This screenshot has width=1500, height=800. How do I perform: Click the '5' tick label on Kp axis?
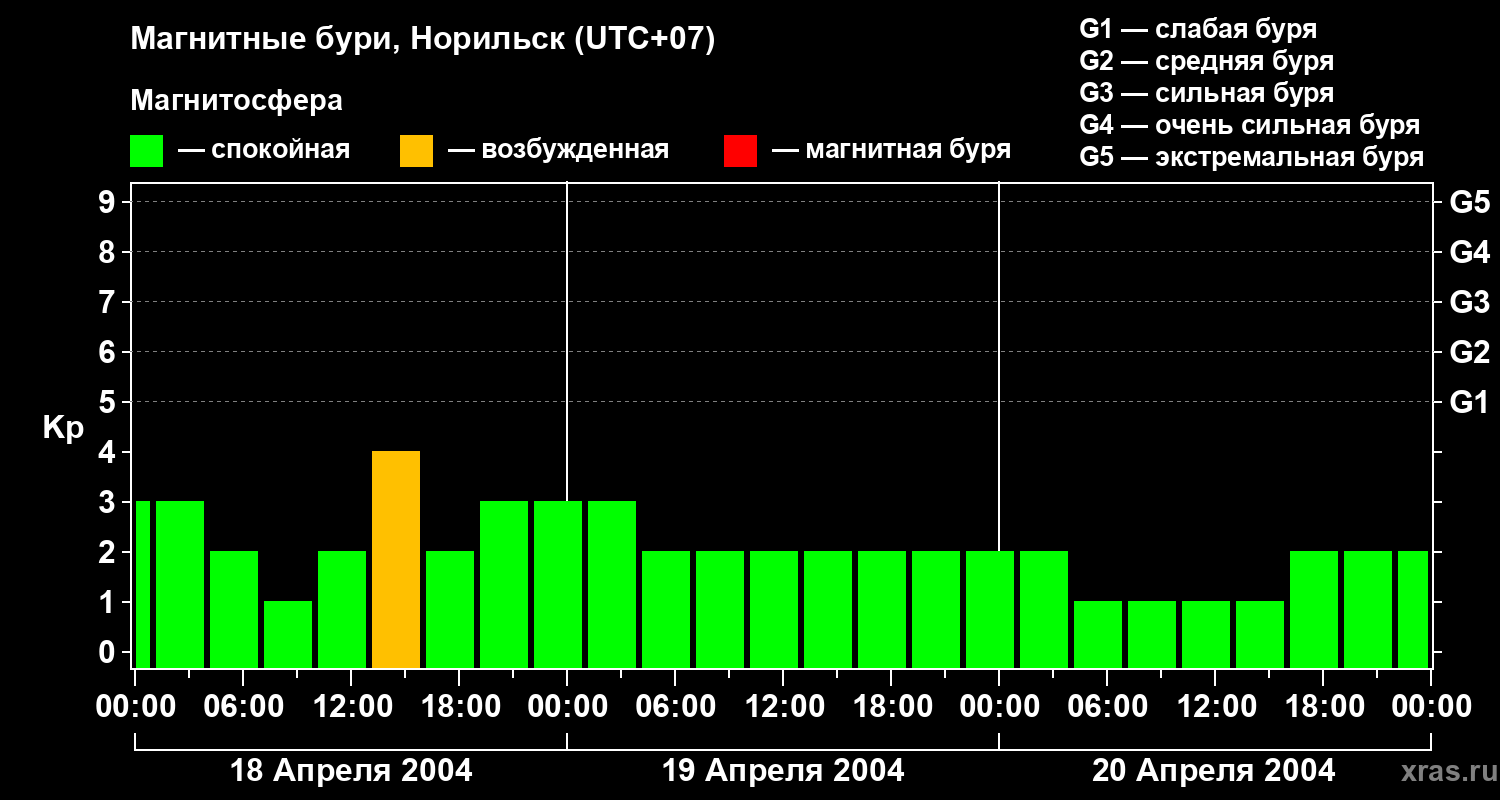click(x=108, y=402)
